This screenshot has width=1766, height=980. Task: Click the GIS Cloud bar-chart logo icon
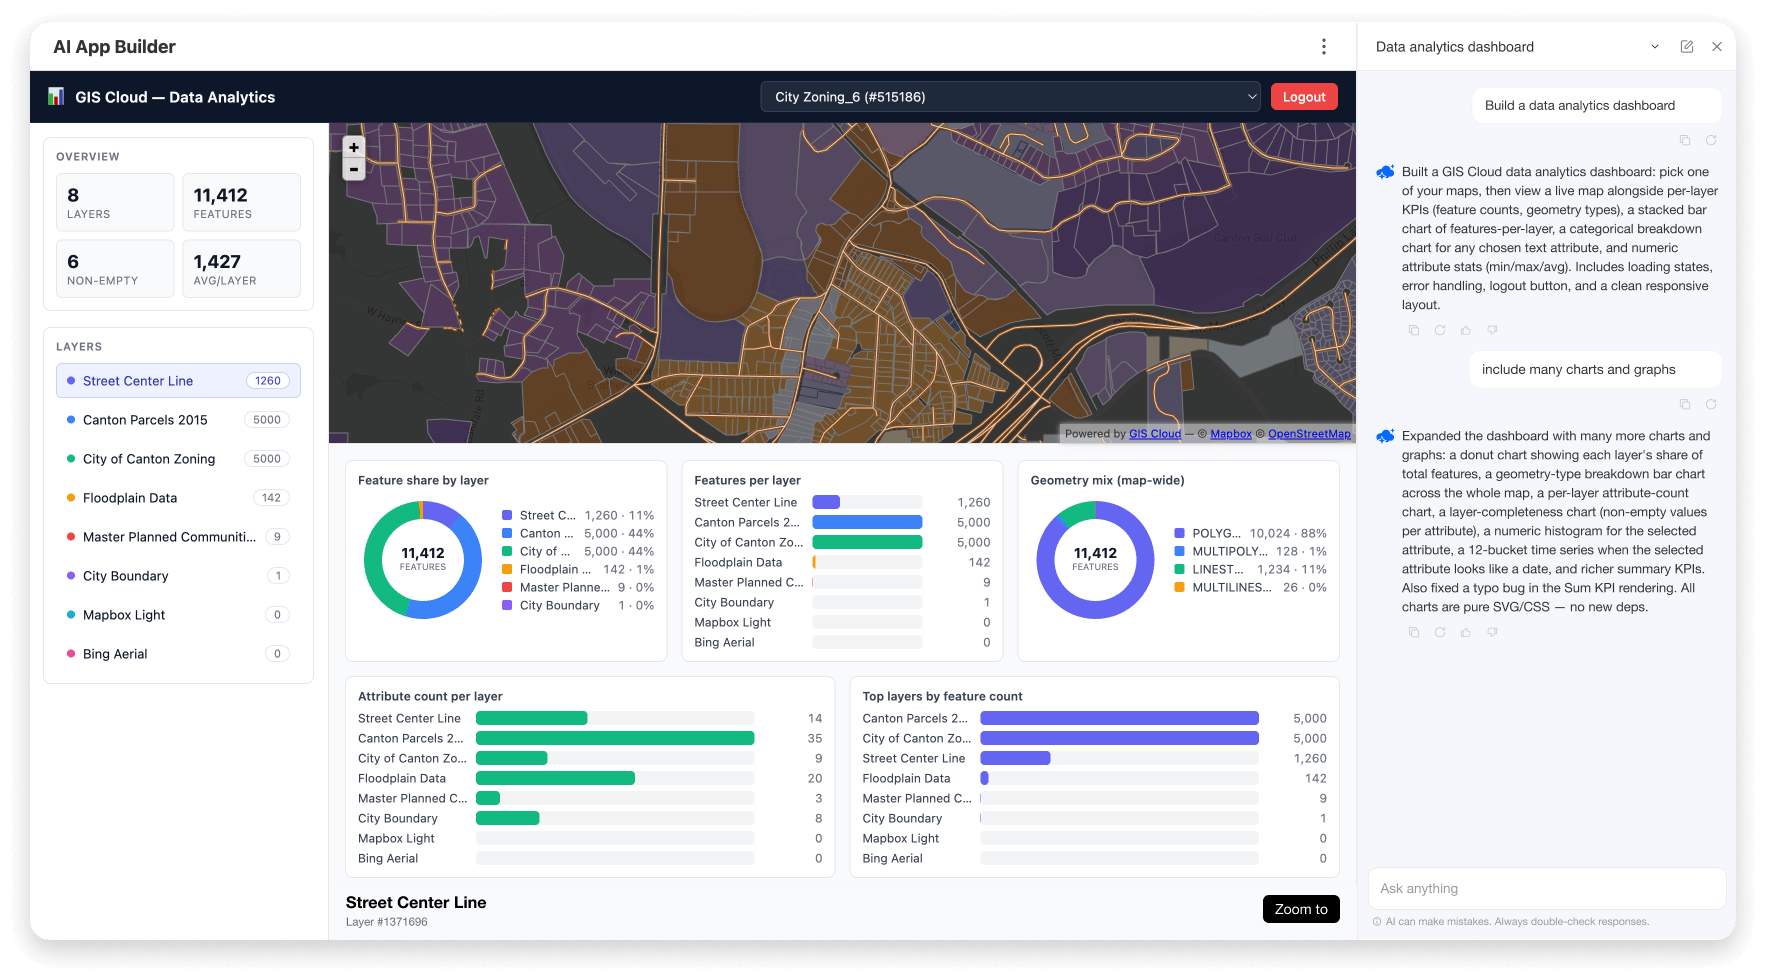point(56,97)
